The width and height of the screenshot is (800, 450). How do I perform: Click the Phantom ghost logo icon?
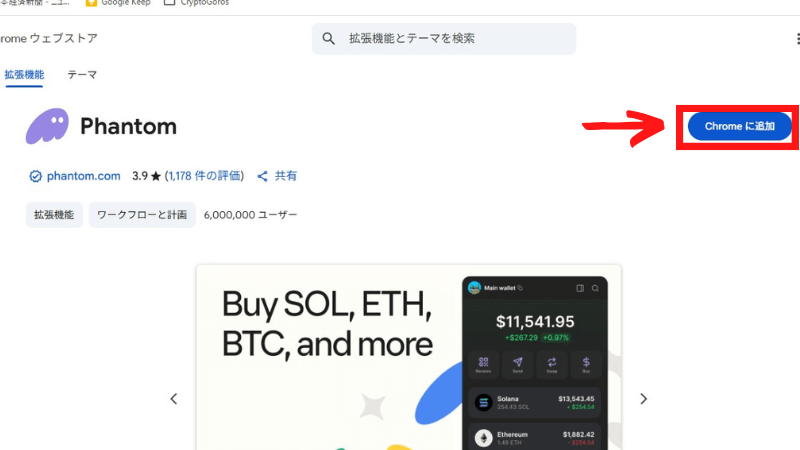pos(47,126)
